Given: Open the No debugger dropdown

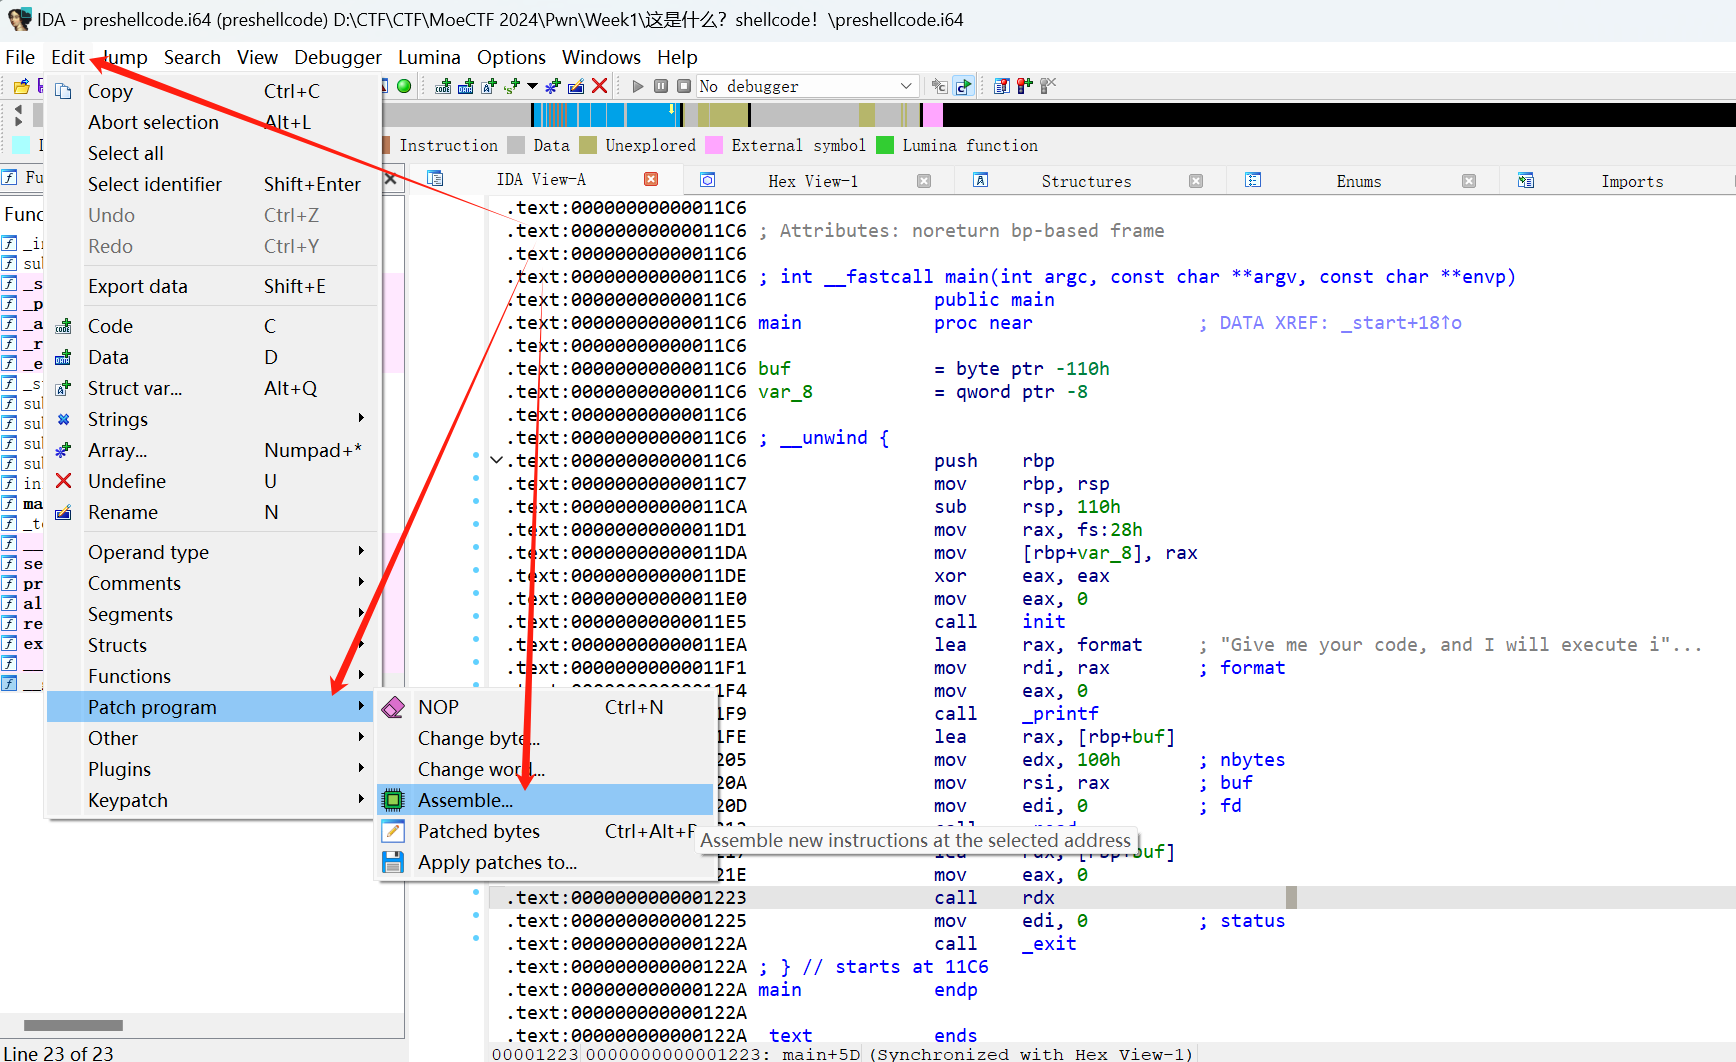Looking at the screenshot, I should pyautogui.click(x=905, y=86).
